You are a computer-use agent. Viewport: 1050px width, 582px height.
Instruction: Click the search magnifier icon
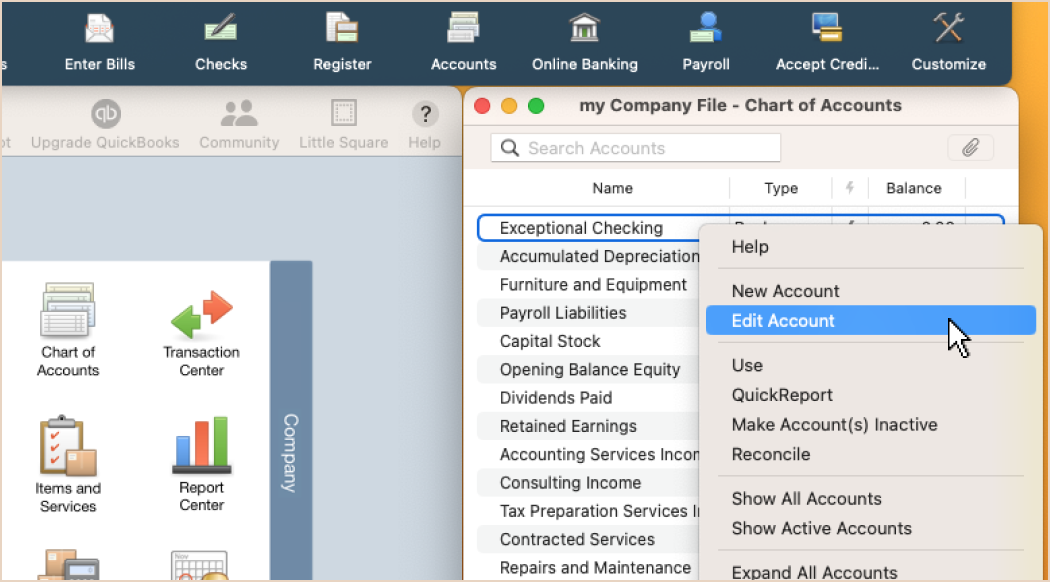pyautogui.click(x=510, y=148)
